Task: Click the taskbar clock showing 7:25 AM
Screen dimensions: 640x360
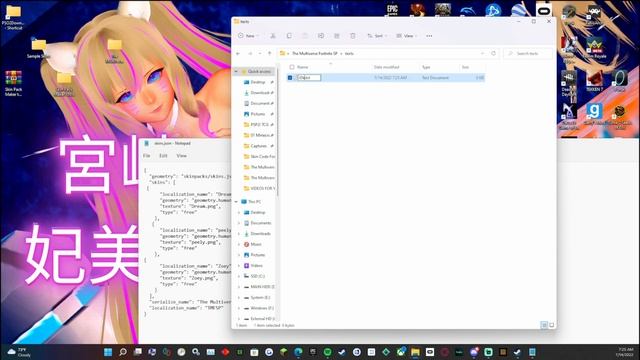Action: [625, 352]
